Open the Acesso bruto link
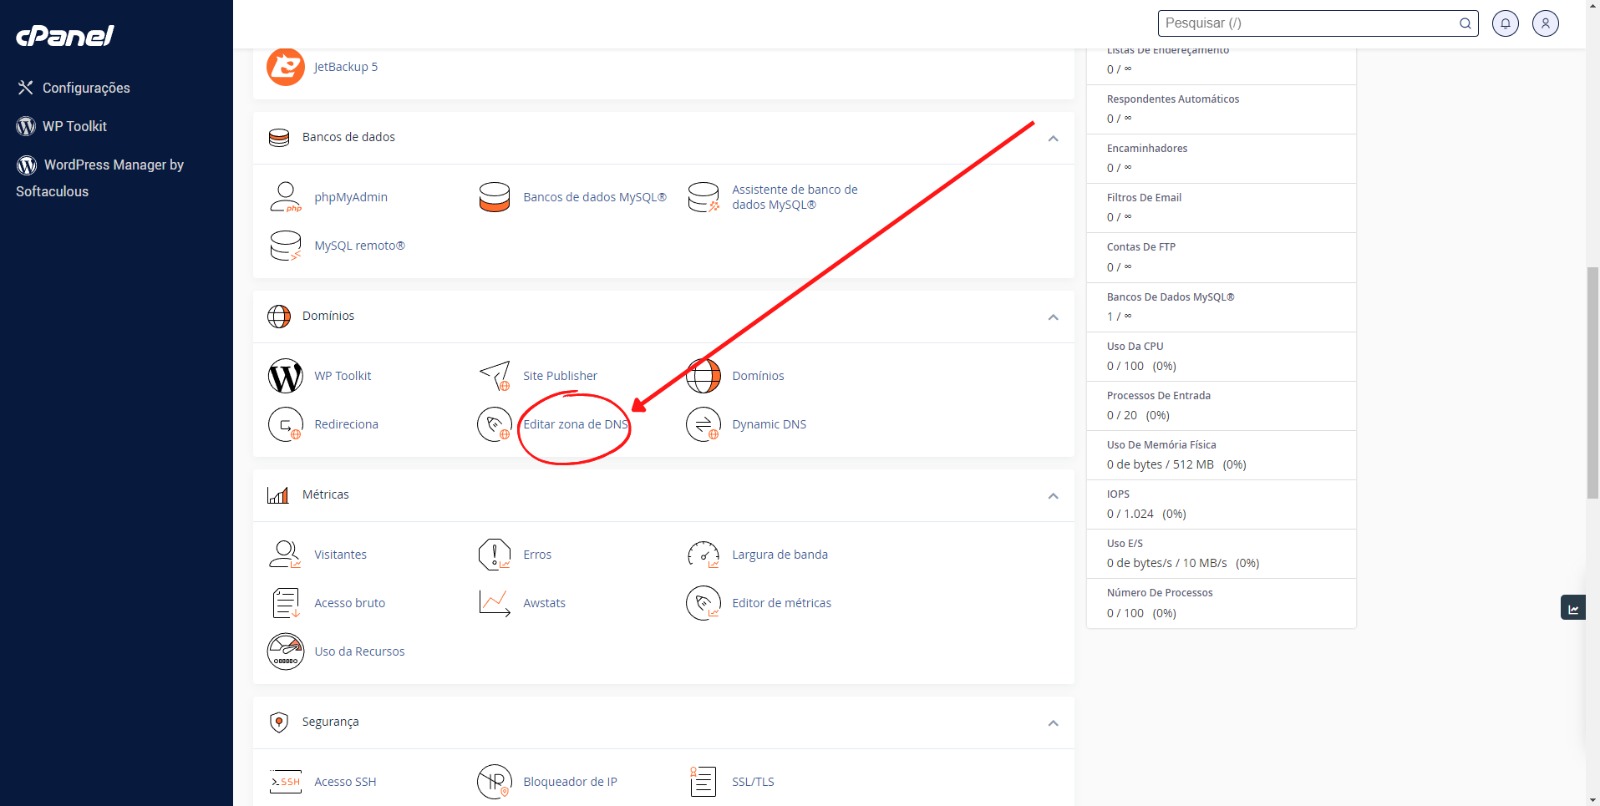The height and width of the screenshot is (806, 1600). point(350,603)
